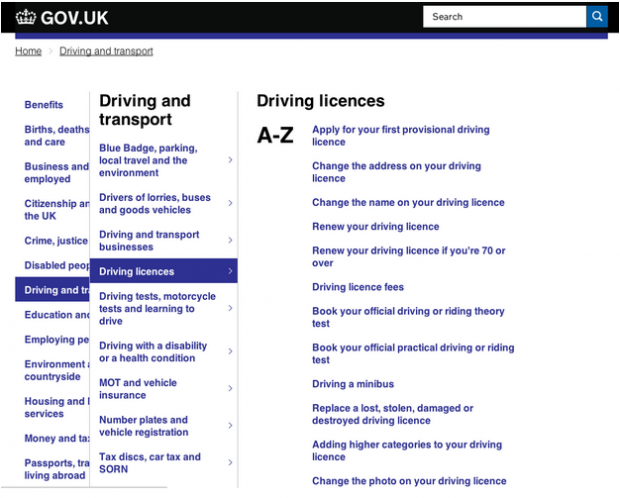Open Apply for your first provisional driving licence
This screenshot has height=498, width=620.
click(x=401, y=136)
